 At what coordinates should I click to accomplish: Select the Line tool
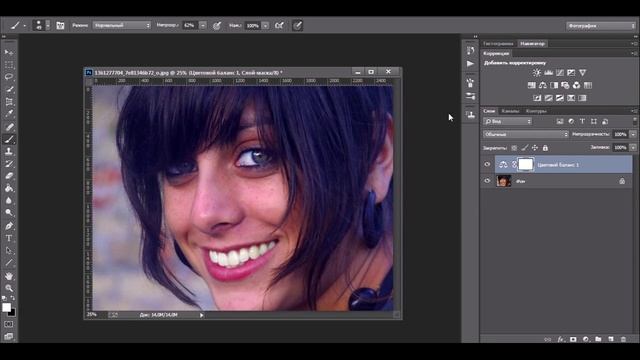coord(9,263)
